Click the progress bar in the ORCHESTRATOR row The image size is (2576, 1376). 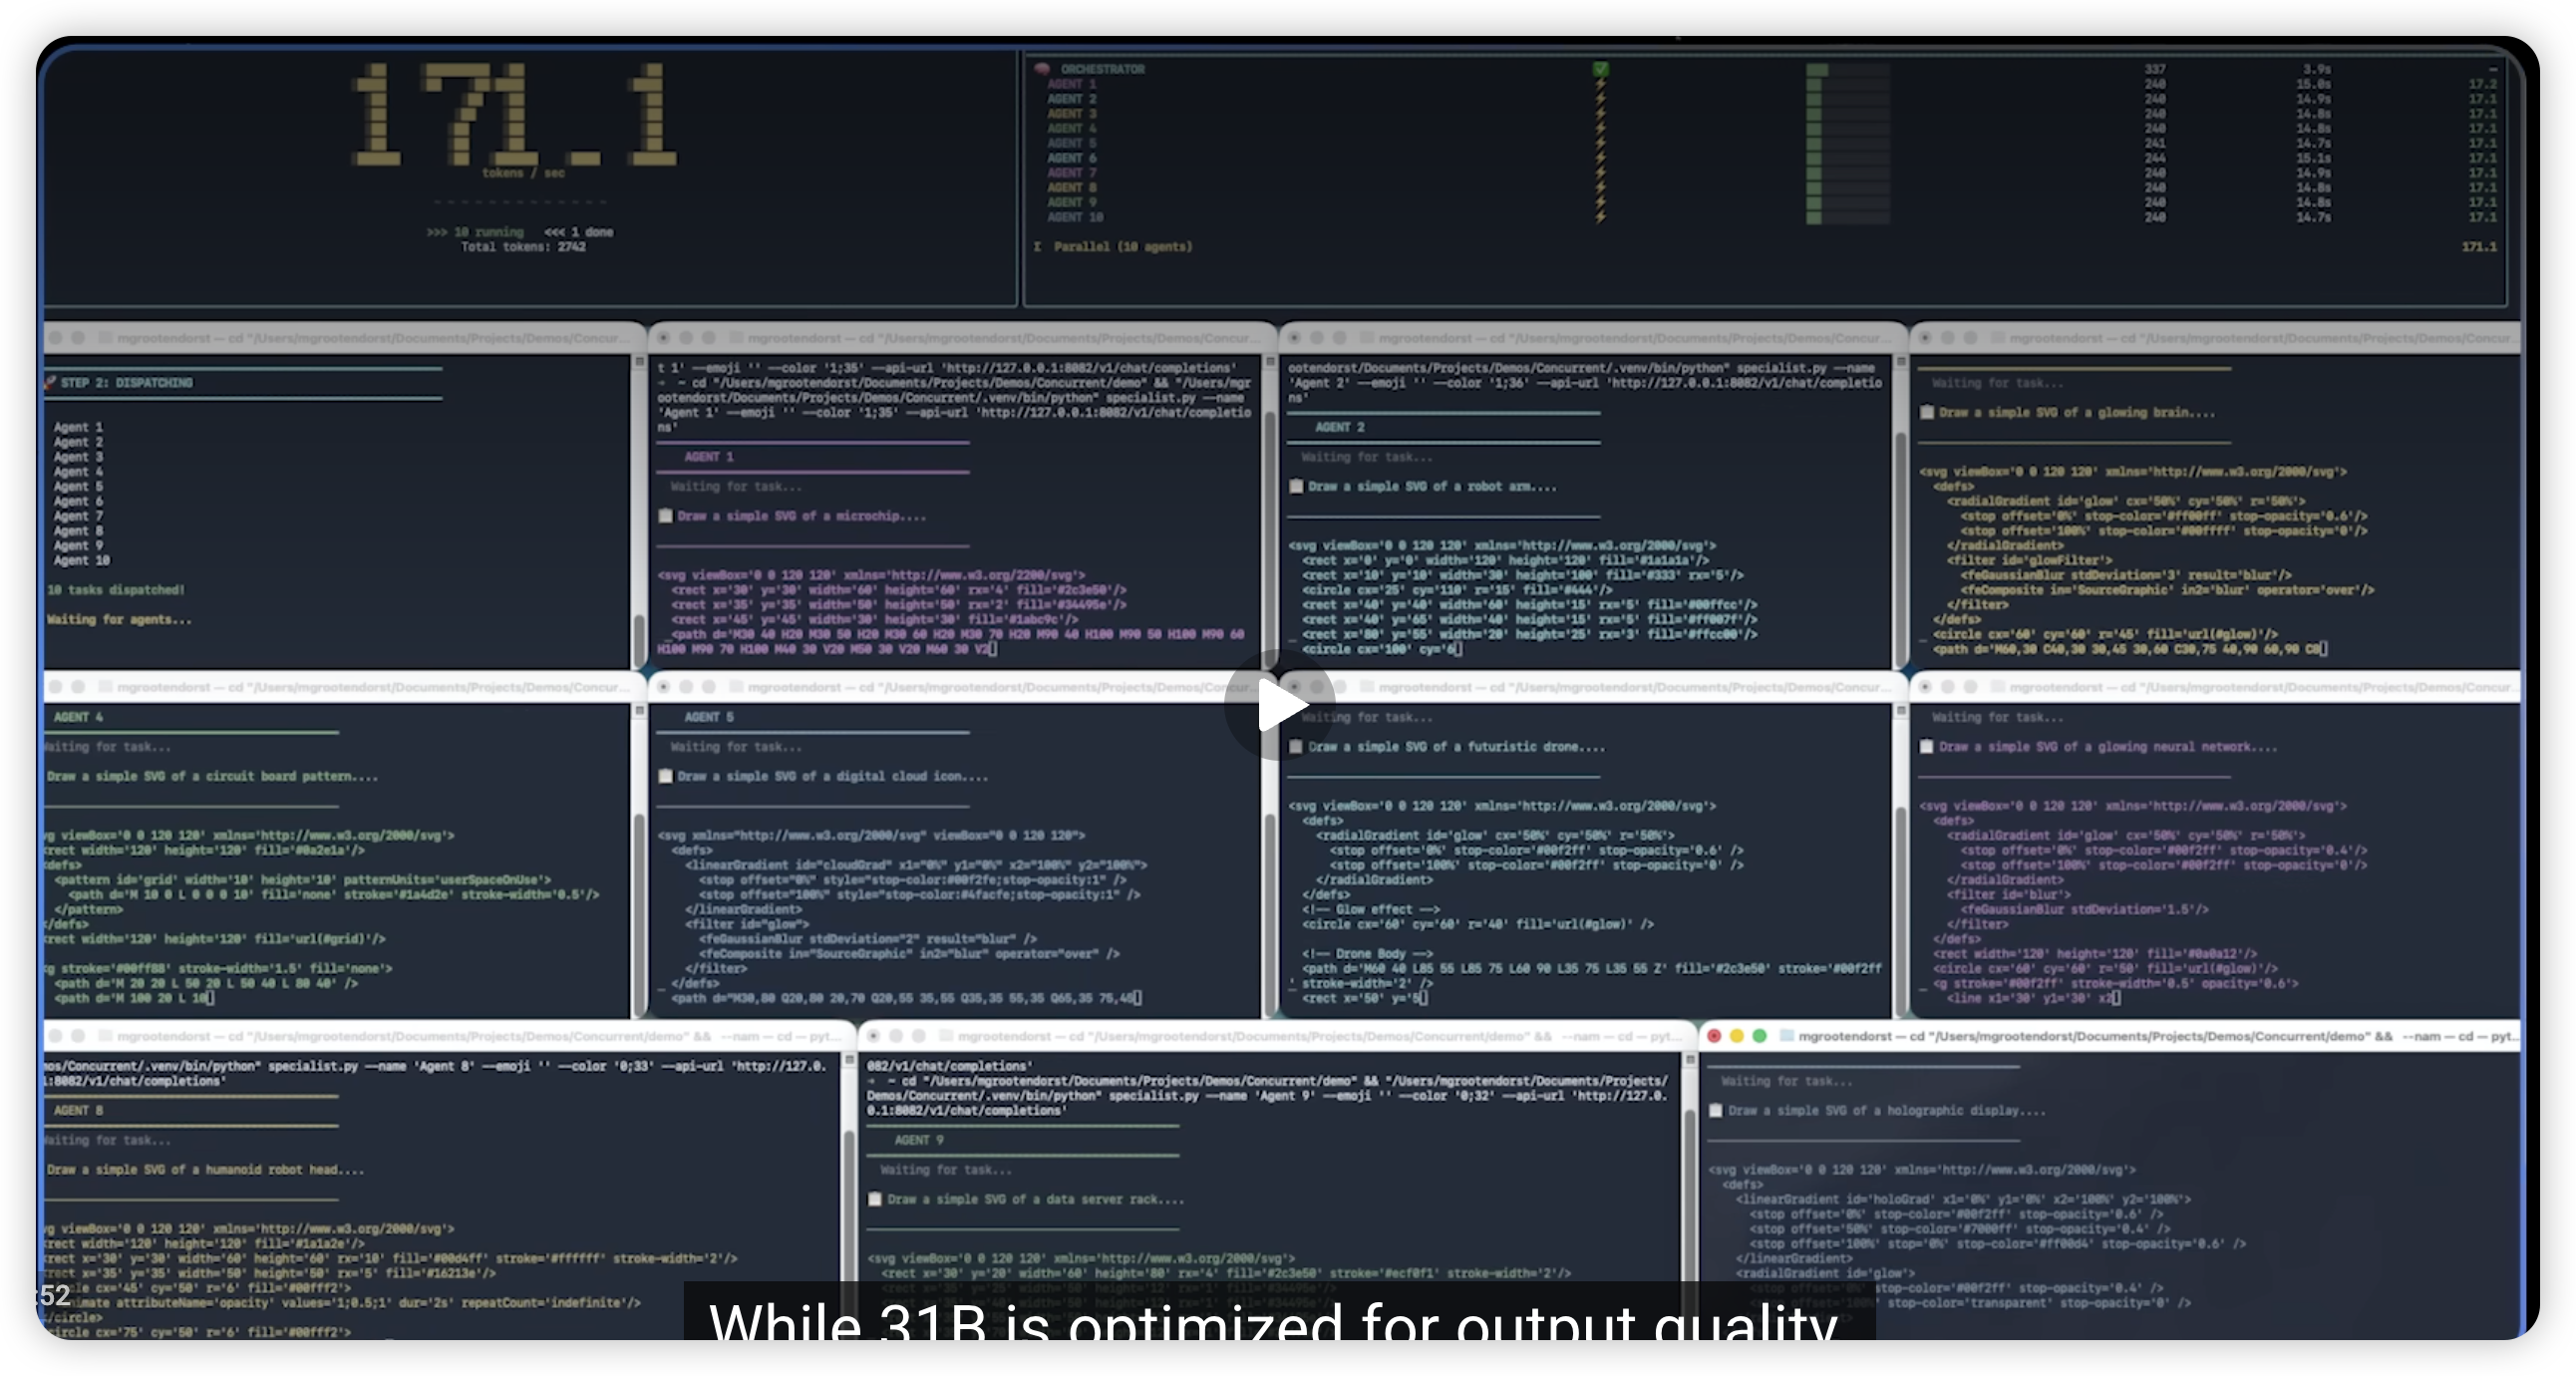(1847, 69)
